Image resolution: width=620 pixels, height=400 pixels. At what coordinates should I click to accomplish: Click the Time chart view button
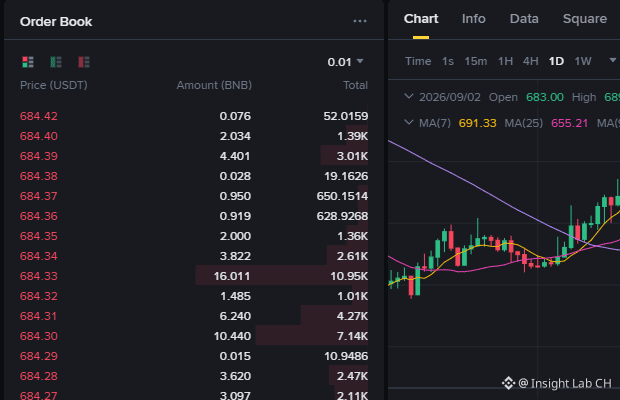click(418, 61)
